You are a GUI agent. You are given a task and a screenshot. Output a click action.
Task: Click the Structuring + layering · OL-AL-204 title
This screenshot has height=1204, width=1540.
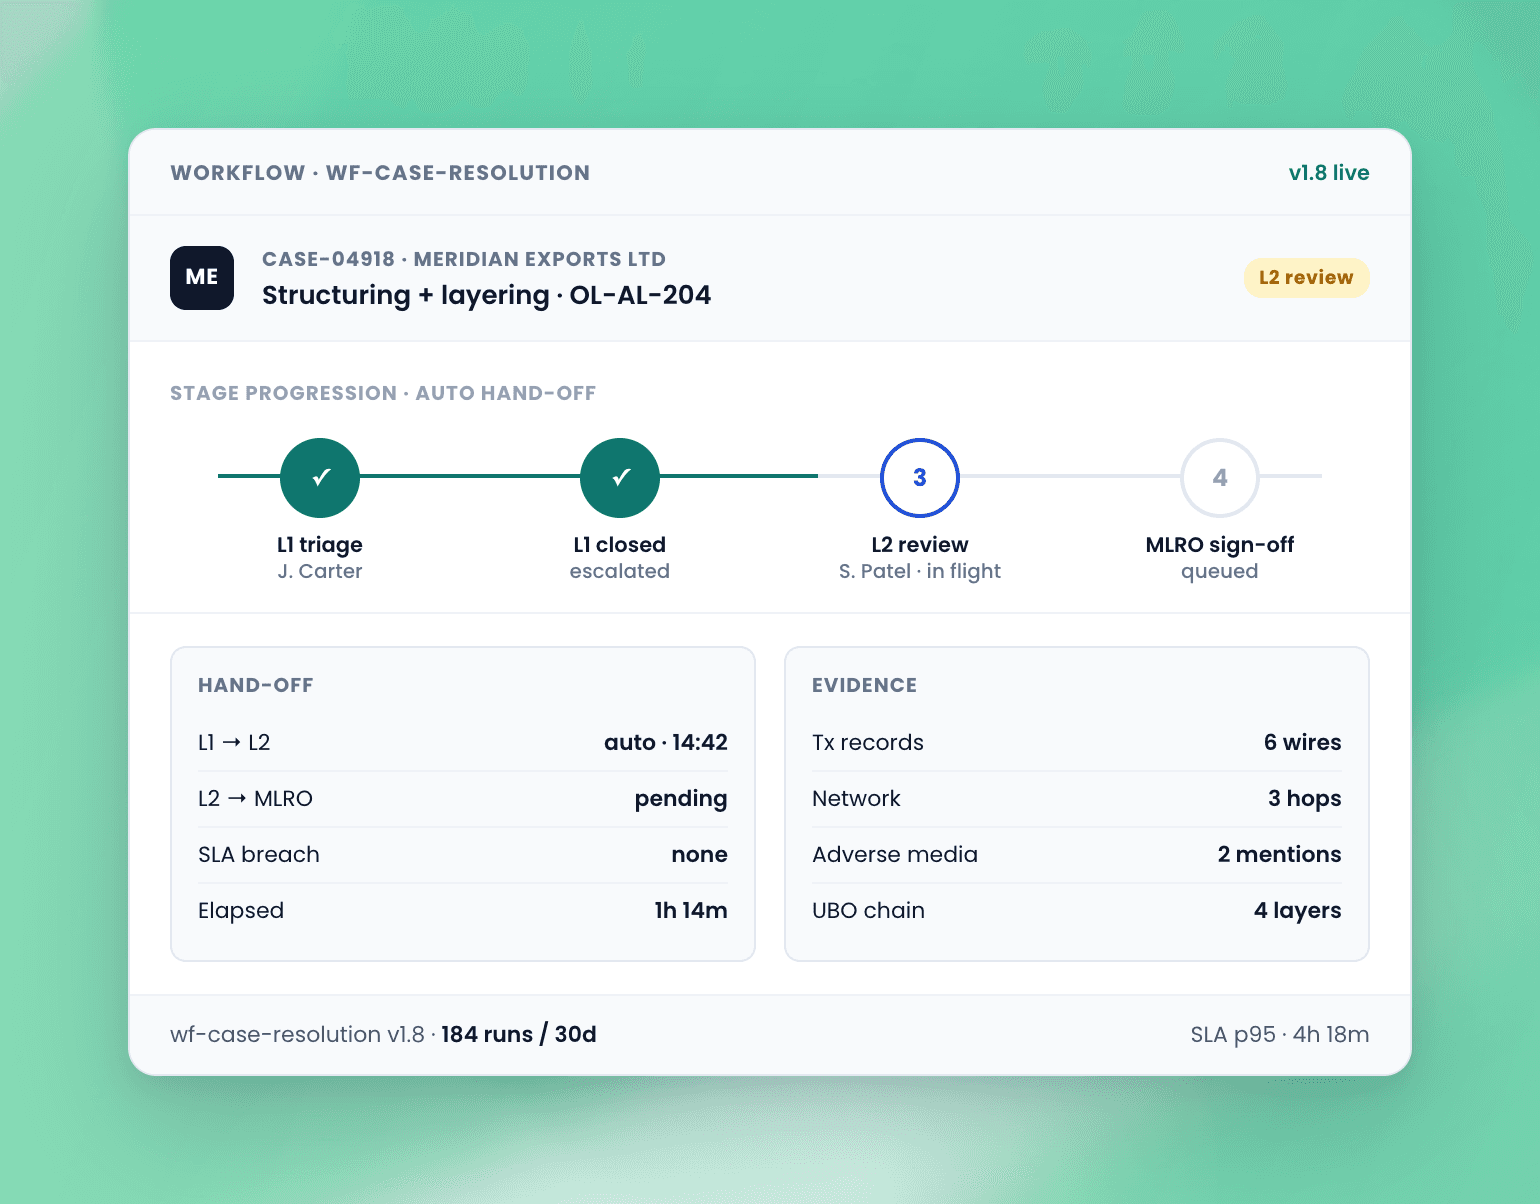[486, 295]
